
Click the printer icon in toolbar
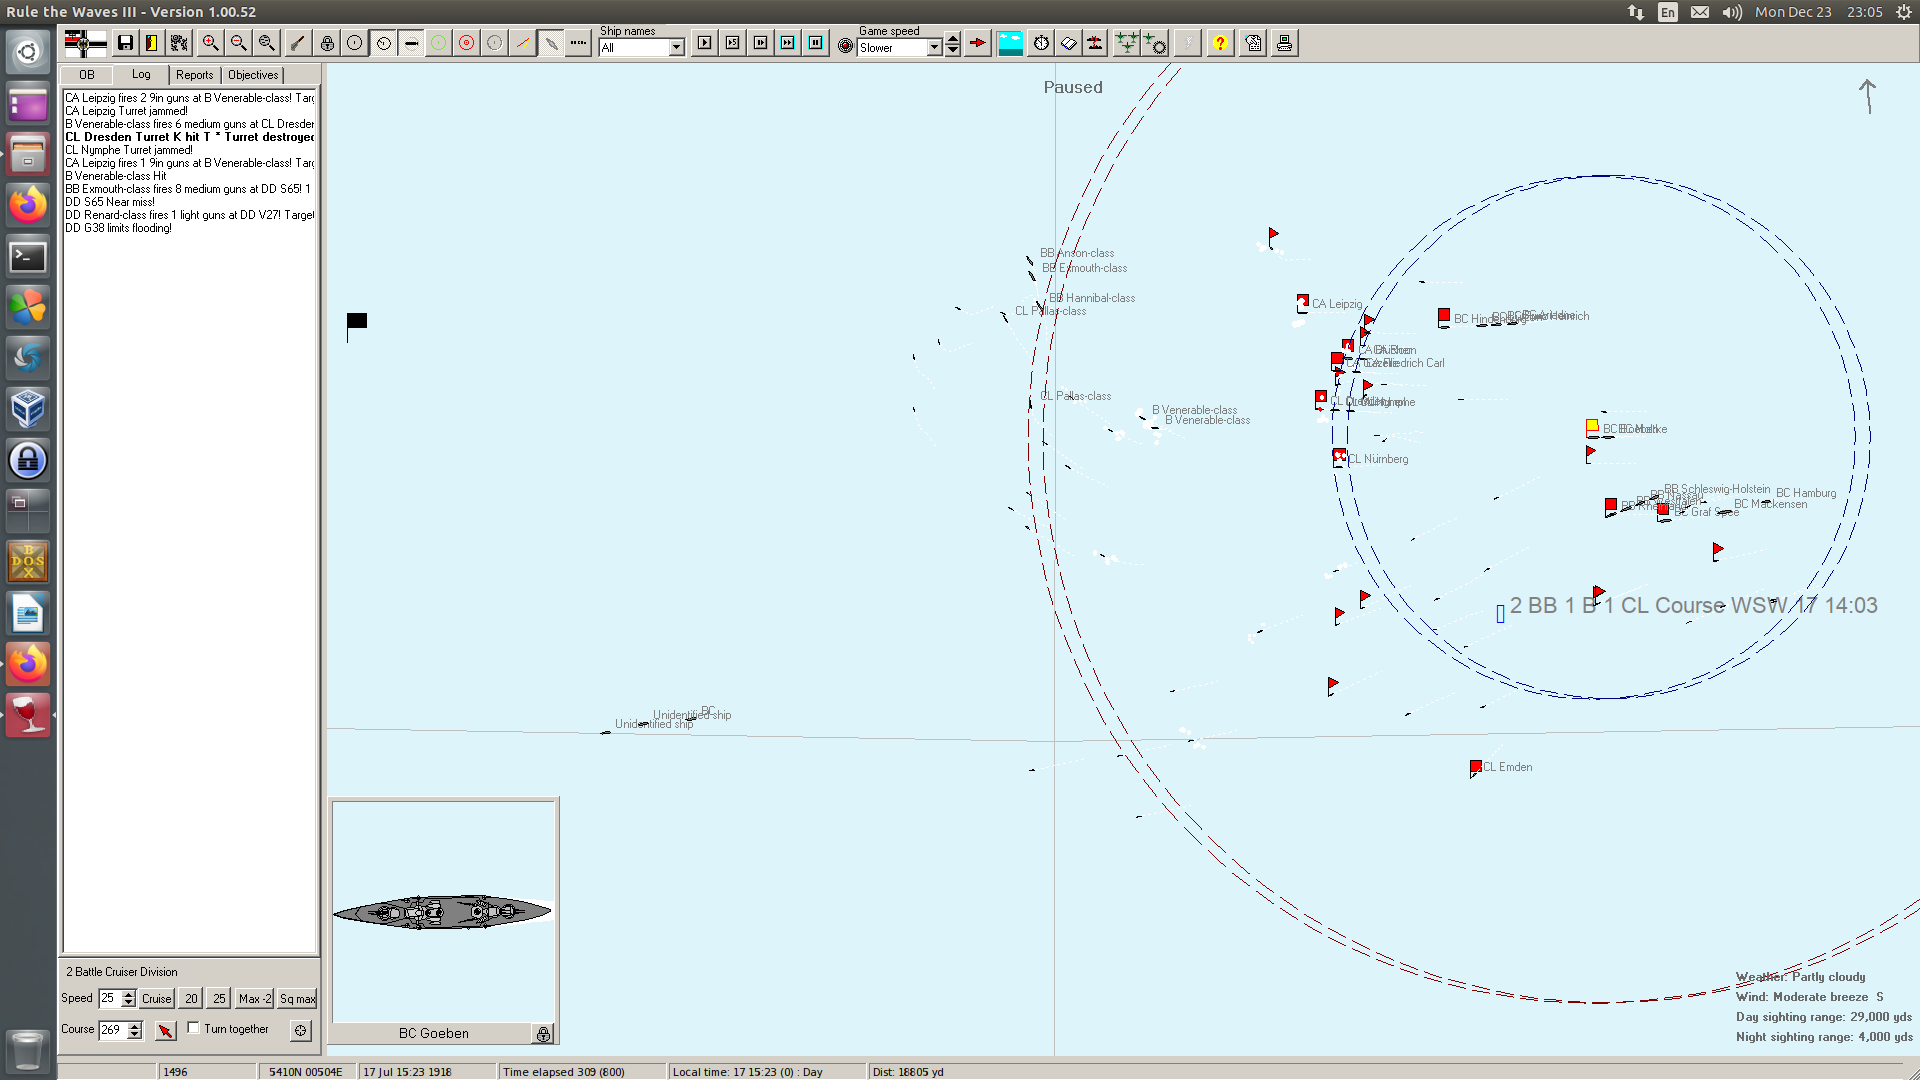[x=1284, y=43]
